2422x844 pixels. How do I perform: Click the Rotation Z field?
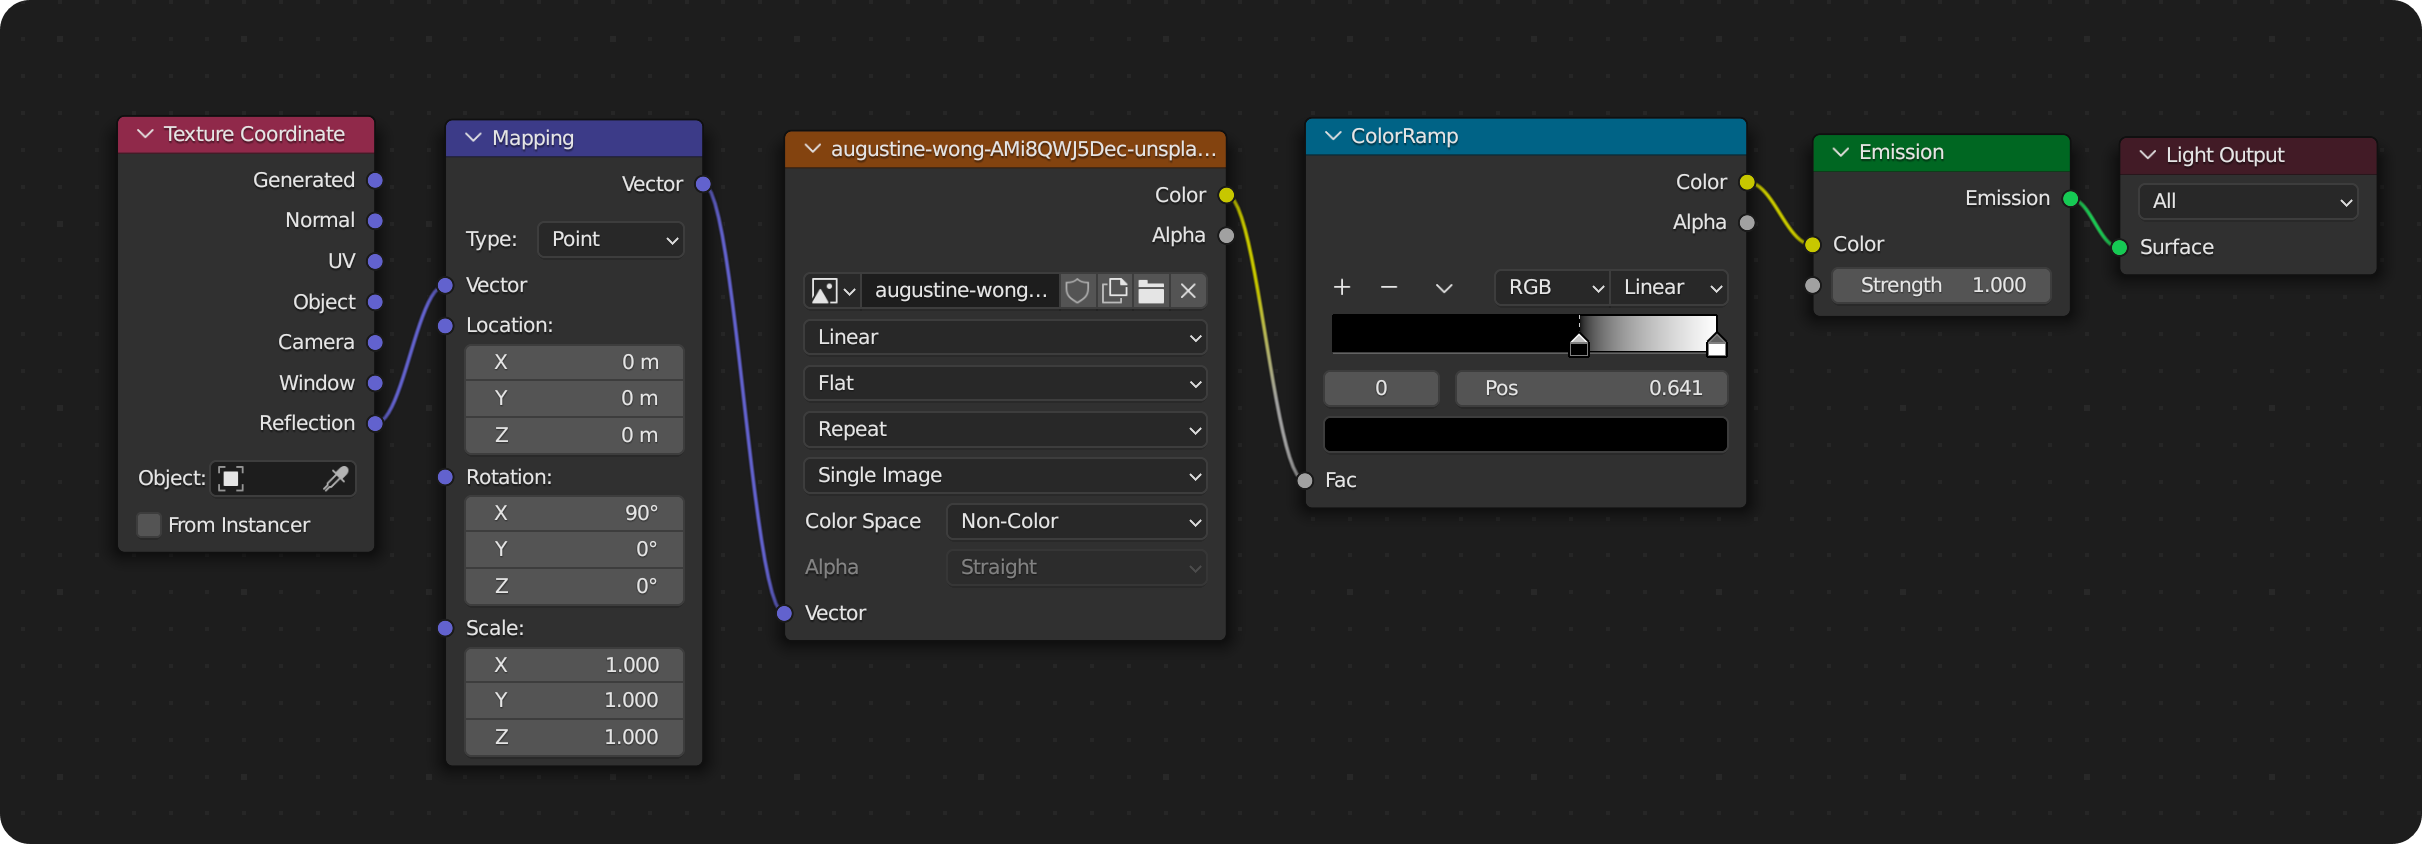(574, 586)
